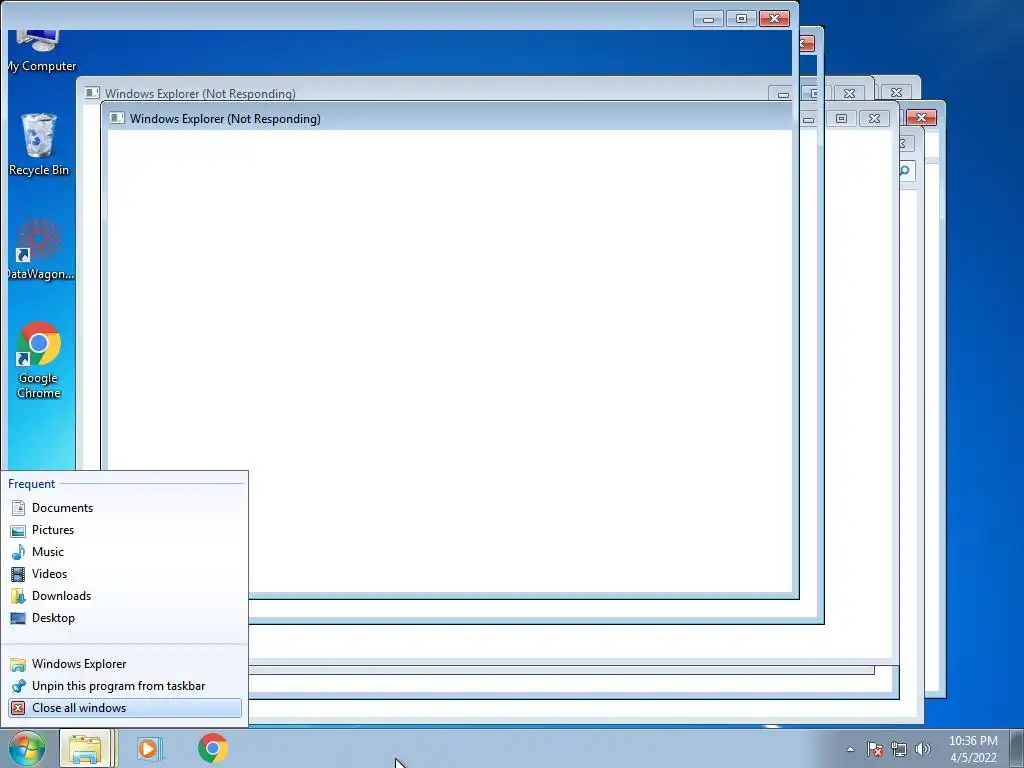Close the second Not Responding Explorer window behind
The width and height of the screenshot is (1024, 768).
849,93
